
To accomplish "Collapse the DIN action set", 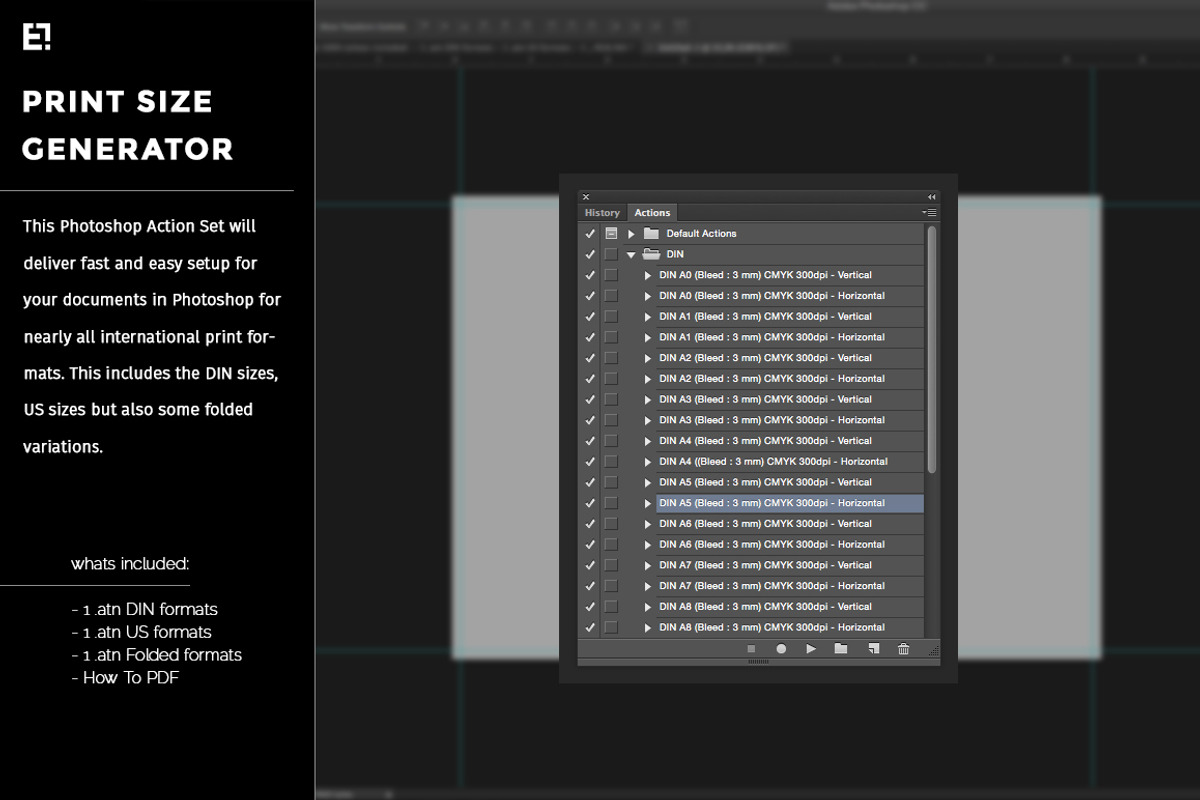I will 631,254.
